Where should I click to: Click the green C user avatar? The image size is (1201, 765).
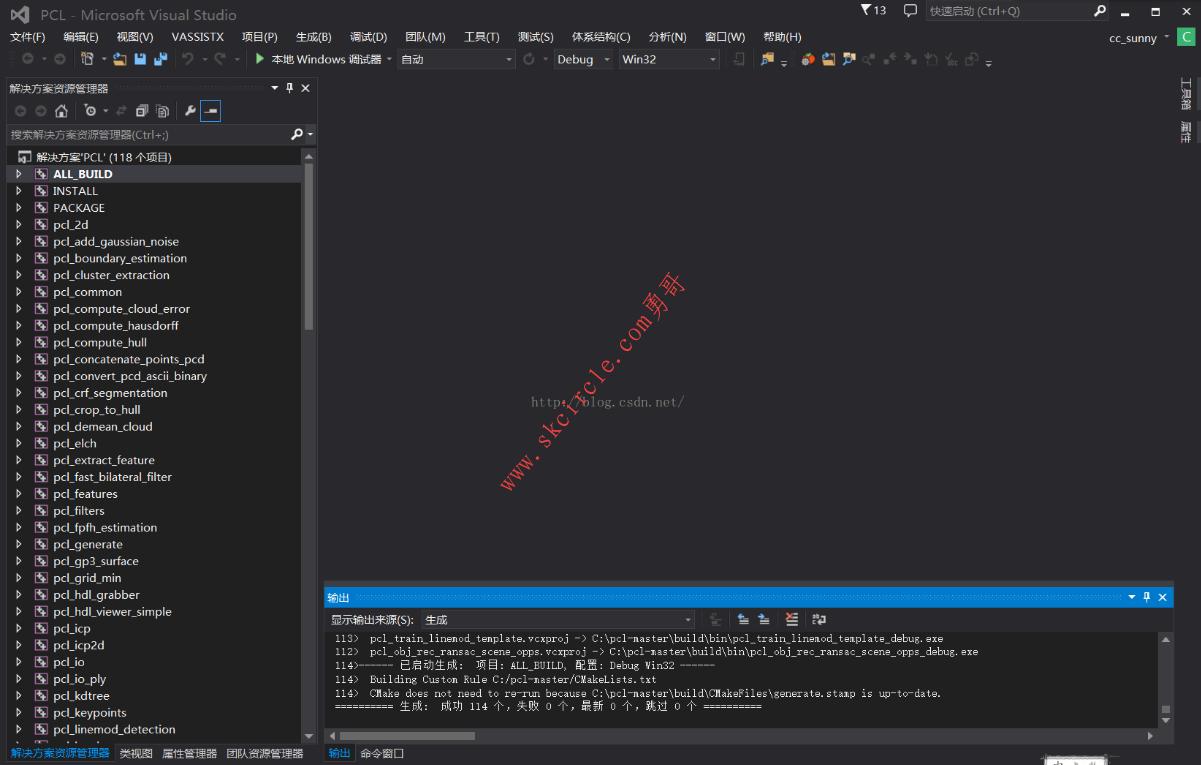(1185, 38)
